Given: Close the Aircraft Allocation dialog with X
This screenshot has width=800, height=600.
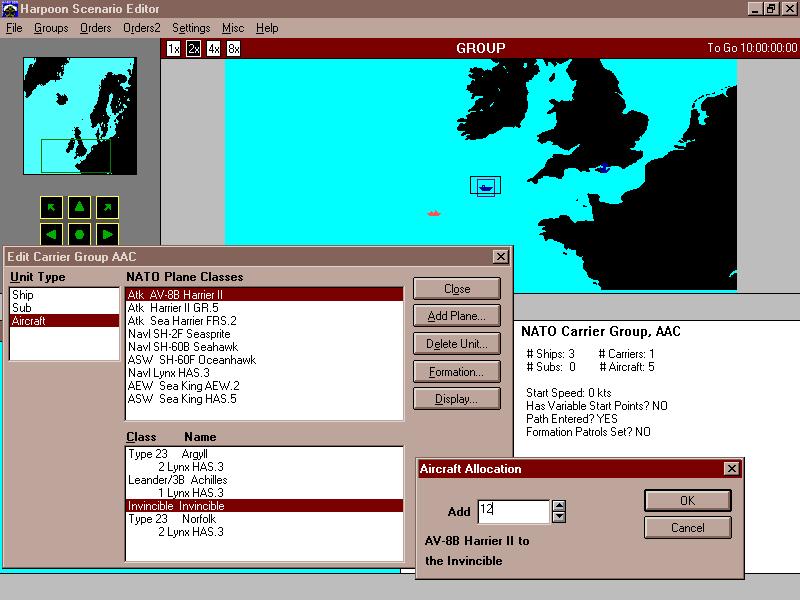Looking at the screenshot, I should pos(732,468).
